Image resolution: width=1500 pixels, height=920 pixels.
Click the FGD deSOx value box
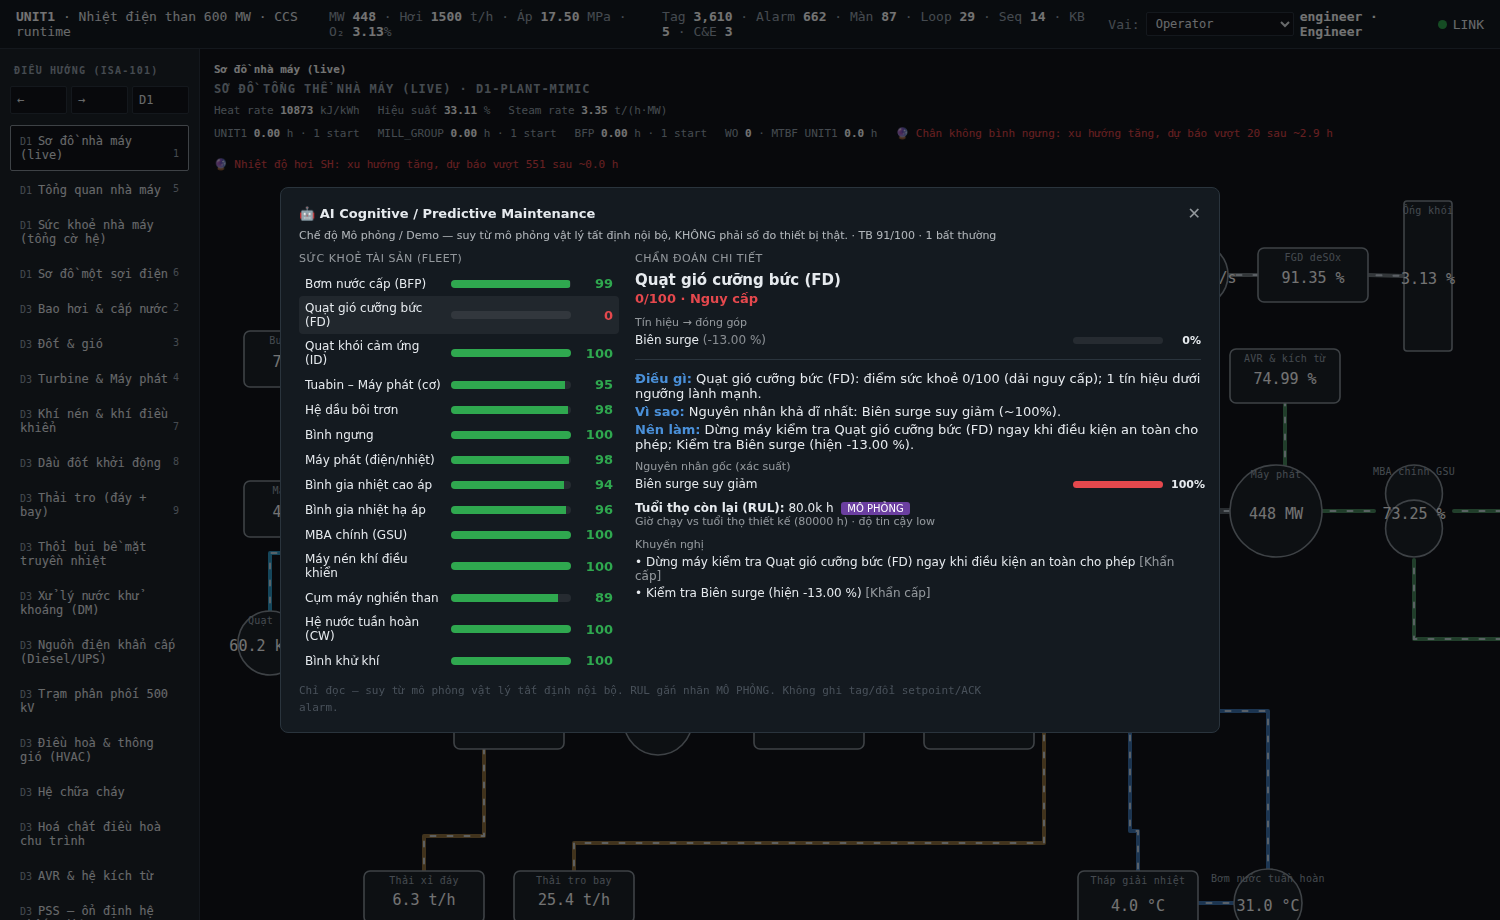click(1313, 275)
